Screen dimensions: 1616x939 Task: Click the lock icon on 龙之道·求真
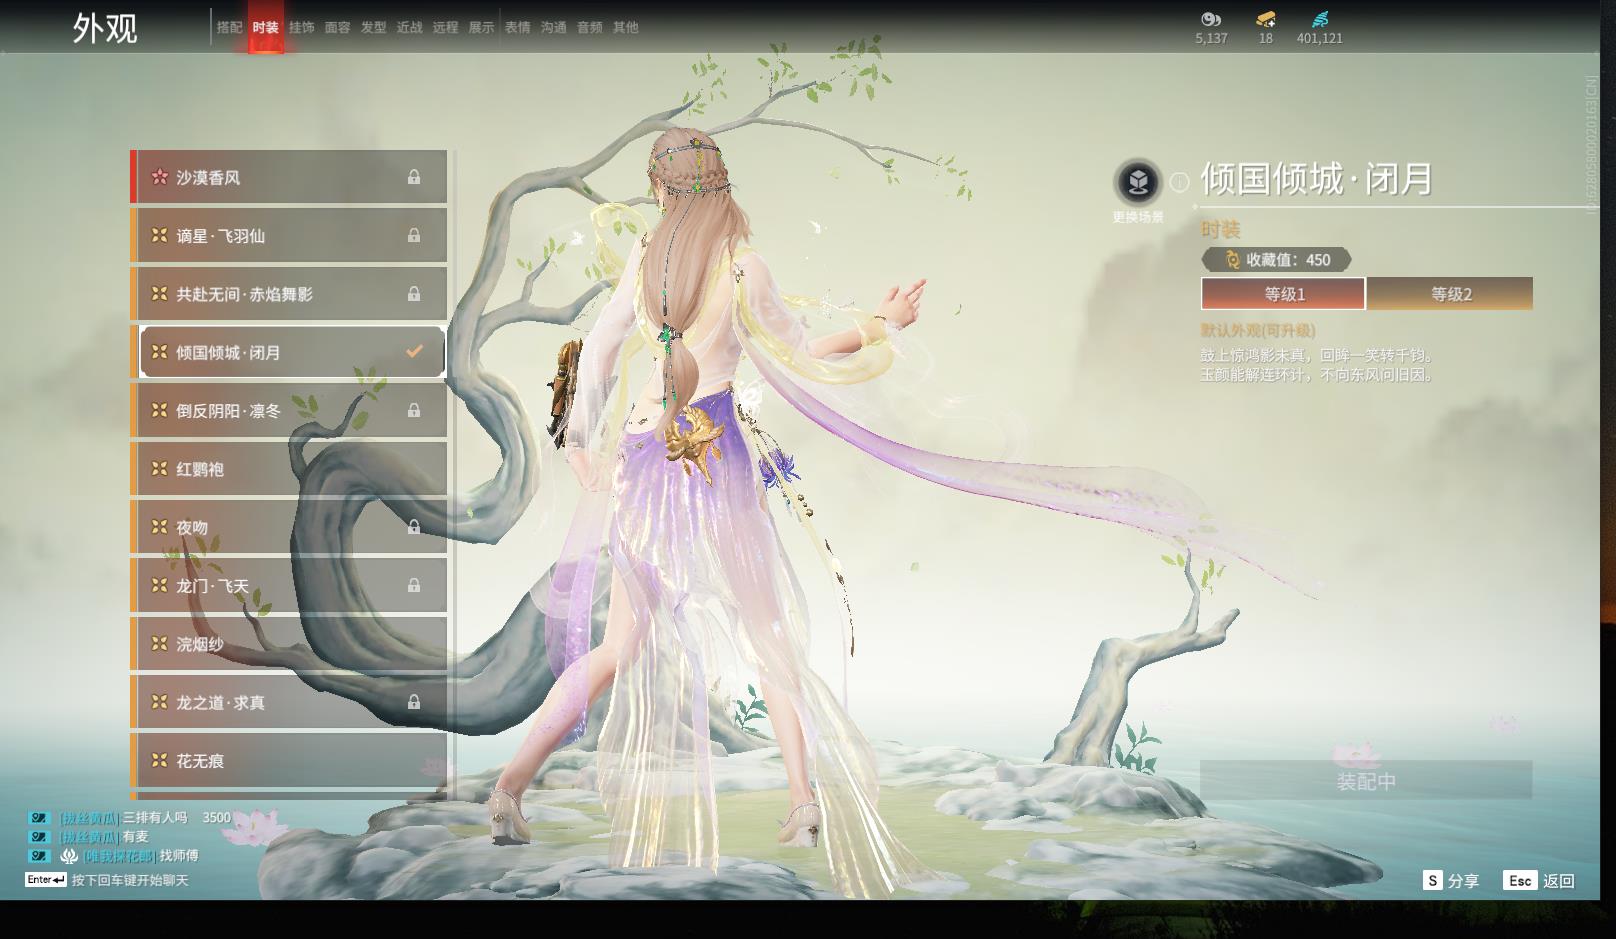tap(413, 703)
